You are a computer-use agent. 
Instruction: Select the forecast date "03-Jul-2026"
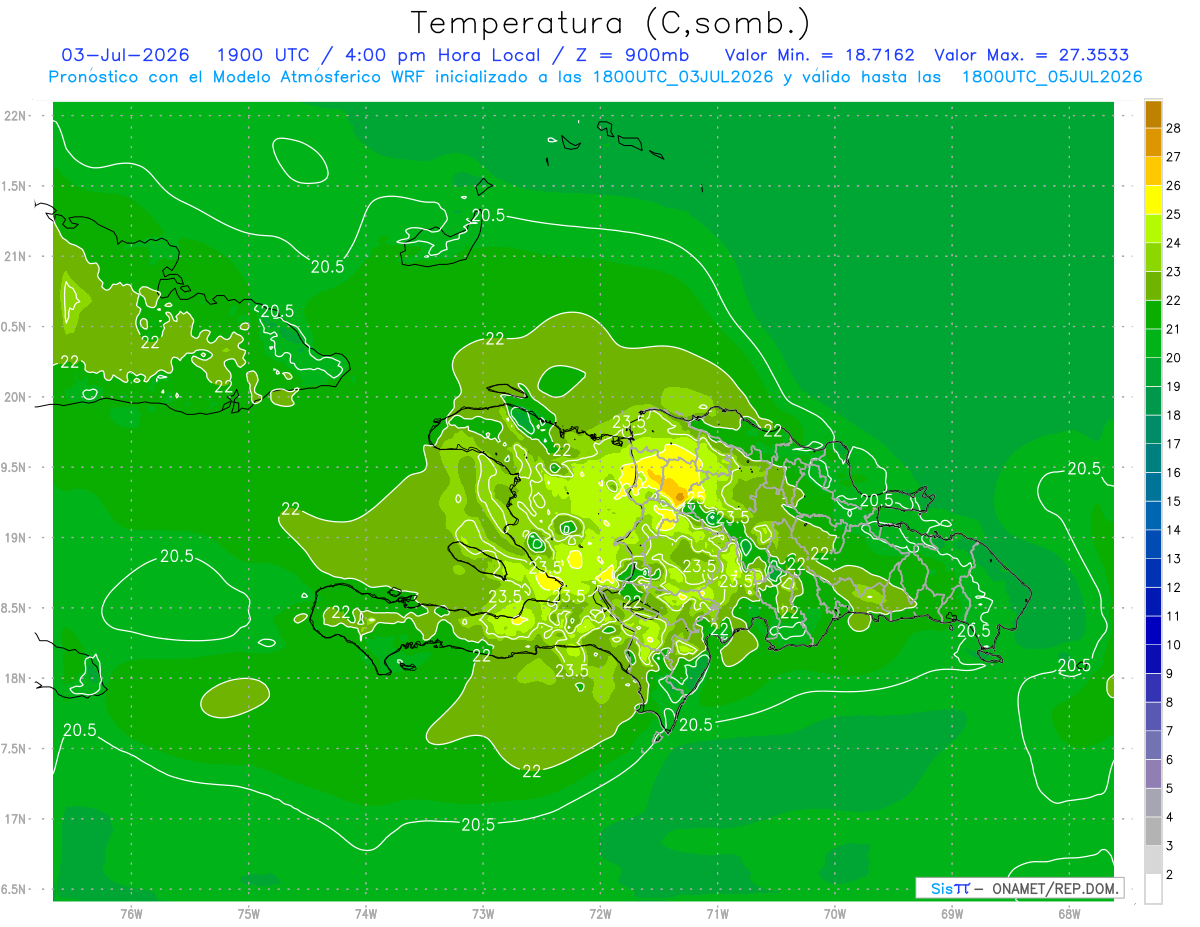[125, 55]
